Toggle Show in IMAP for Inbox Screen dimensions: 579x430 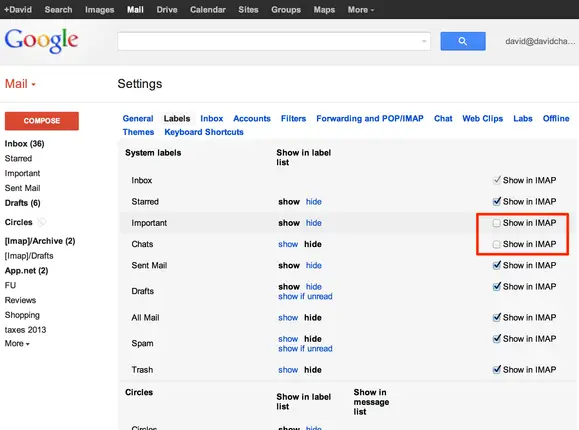[497, 180]
